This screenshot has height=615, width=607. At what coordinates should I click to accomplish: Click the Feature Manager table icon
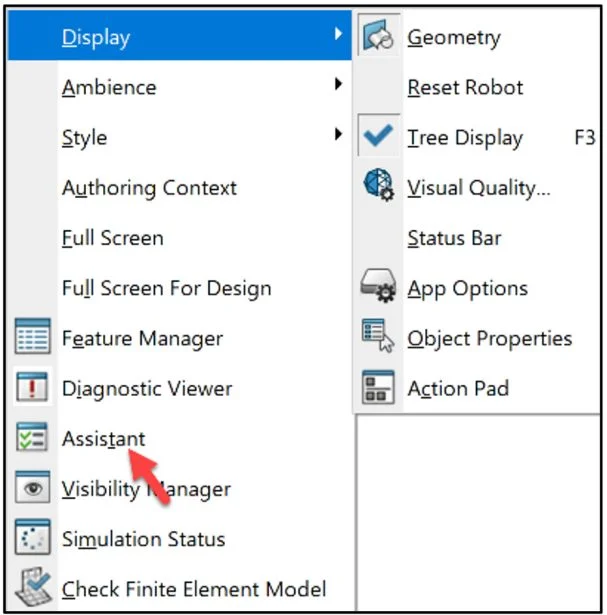click(32, 338)
